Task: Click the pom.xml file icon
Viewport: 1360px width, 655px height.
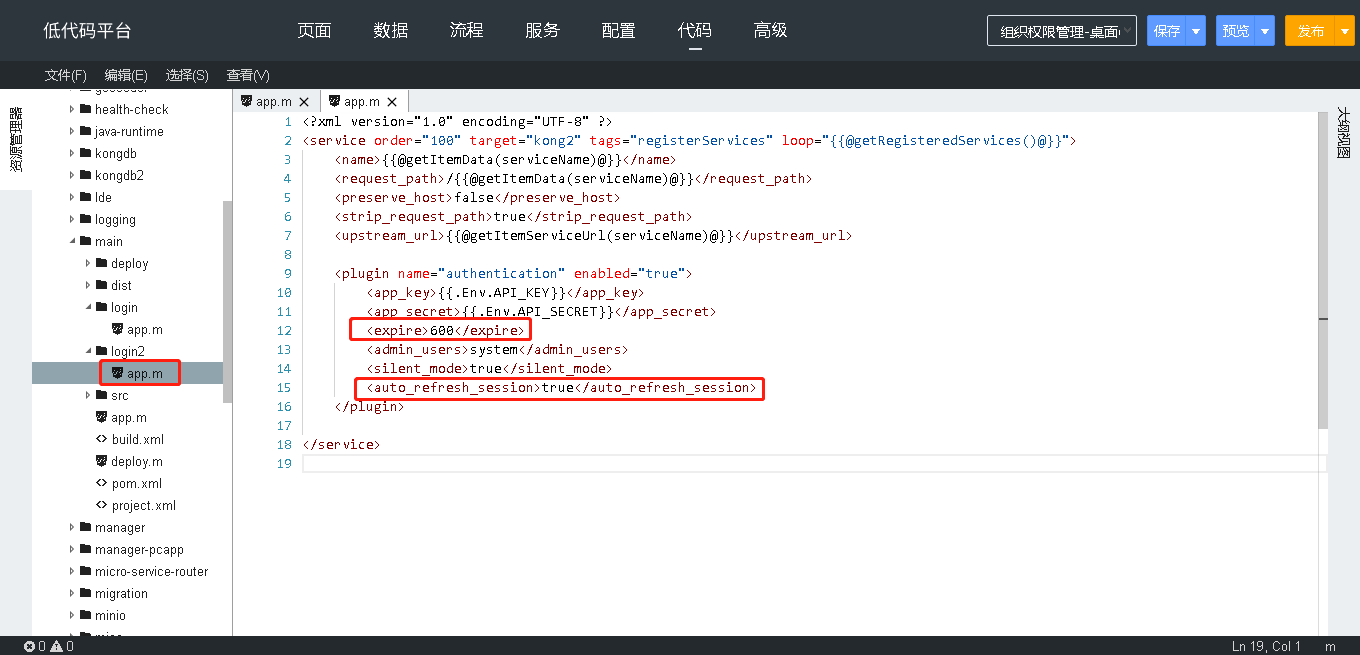Action: [101, 484]
